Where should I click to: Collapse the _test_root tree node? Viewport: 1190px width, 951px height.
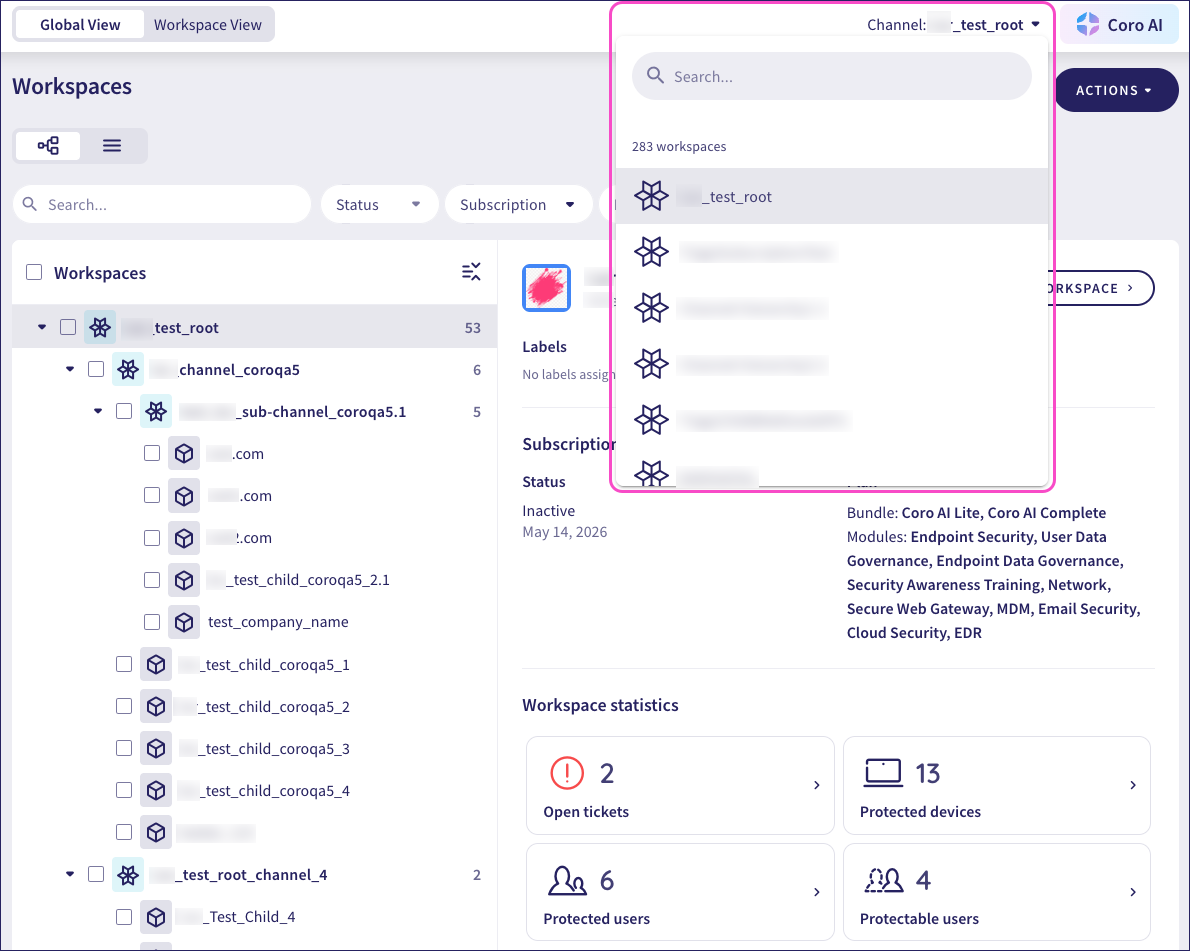click(x=42, y=327)
